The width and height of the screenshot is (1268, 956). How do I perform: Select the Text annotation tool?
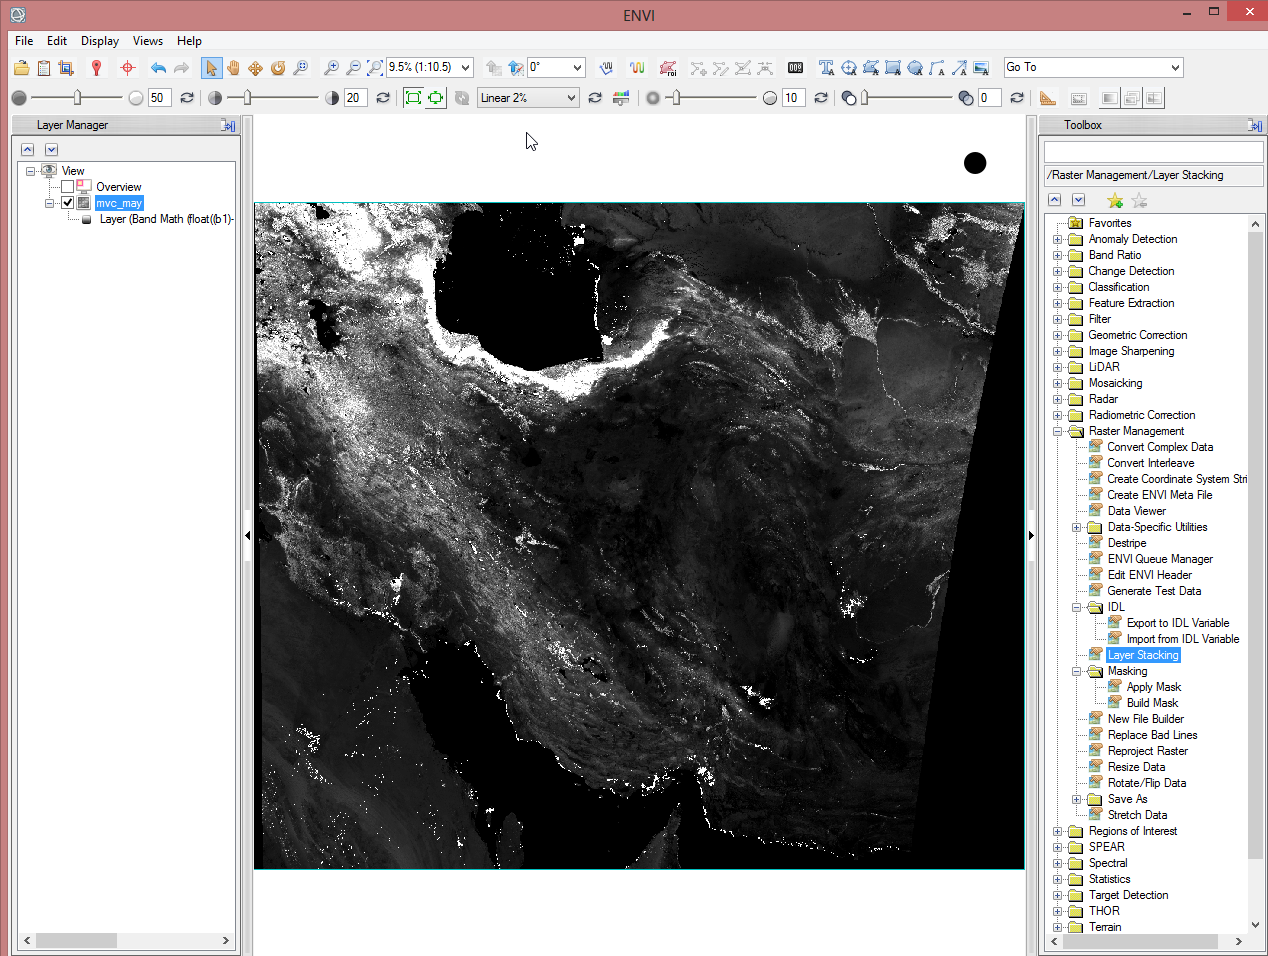pyautogui.click(x=826, y=68)
